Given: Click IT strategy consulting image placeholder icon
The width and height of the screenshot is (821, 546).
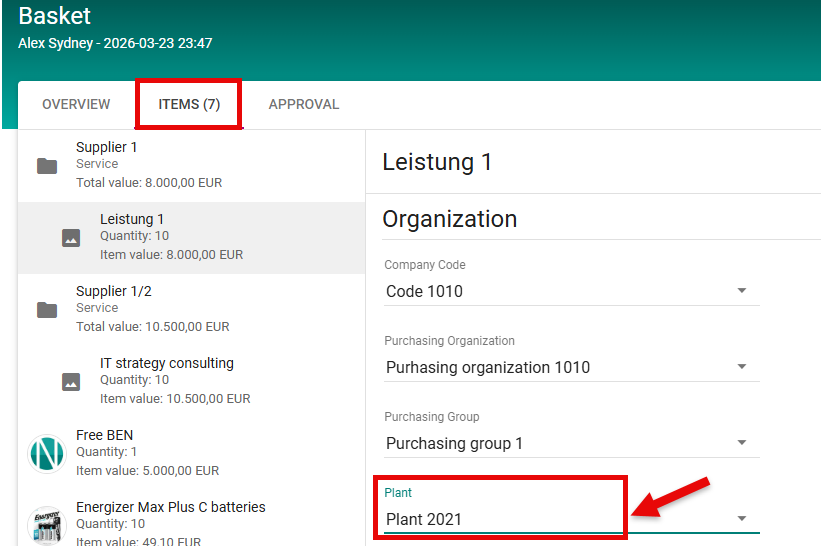Looking at the screenshot, I should 71,382.
